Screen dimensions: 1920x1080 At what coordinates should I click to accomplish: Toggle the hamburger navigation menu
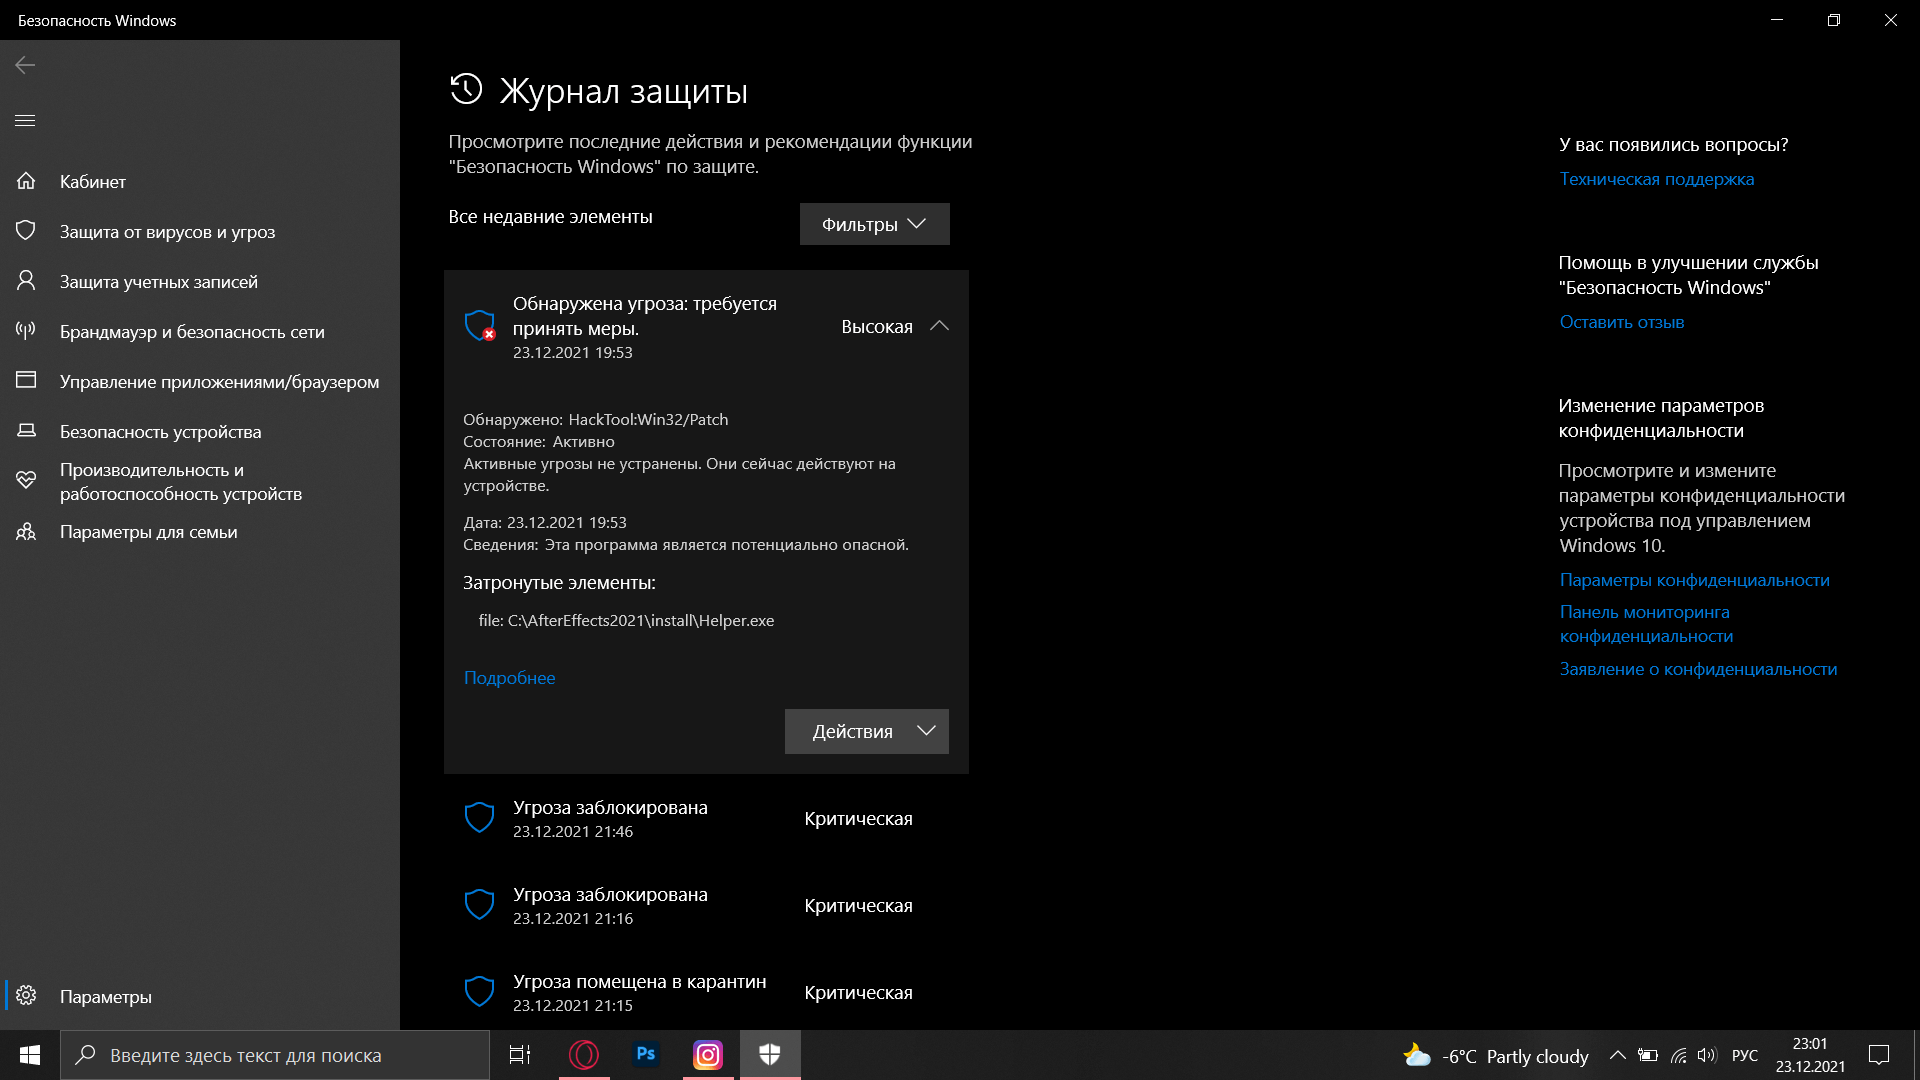pyautogui.click(x=25, y=120)
